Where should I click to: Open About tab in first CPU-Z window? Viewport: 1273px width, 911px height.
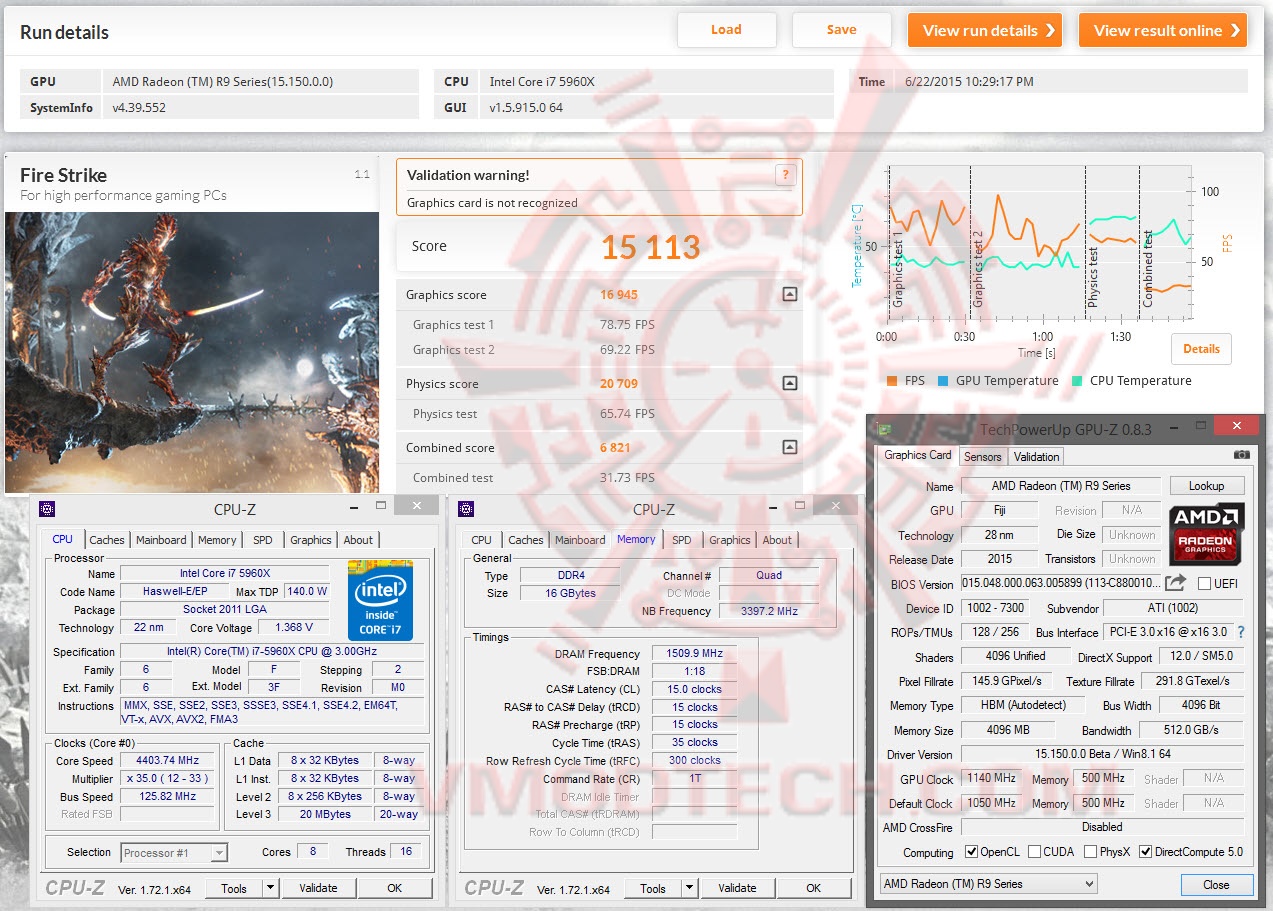tap(358, 540)
